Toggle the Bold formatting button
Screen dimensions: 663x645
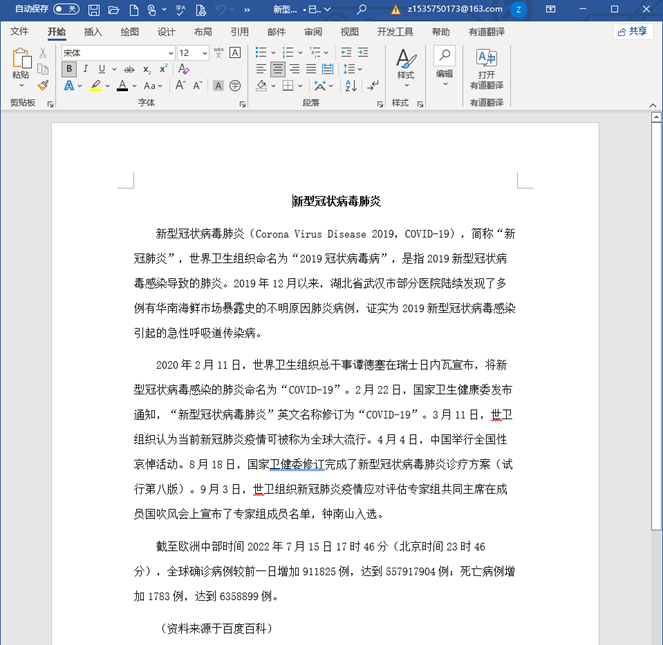[69, 69]
